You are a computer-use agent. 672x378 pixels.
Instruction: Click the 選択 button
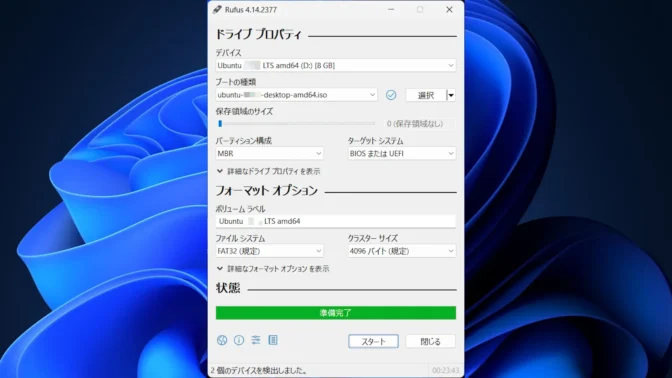(426, 95)
